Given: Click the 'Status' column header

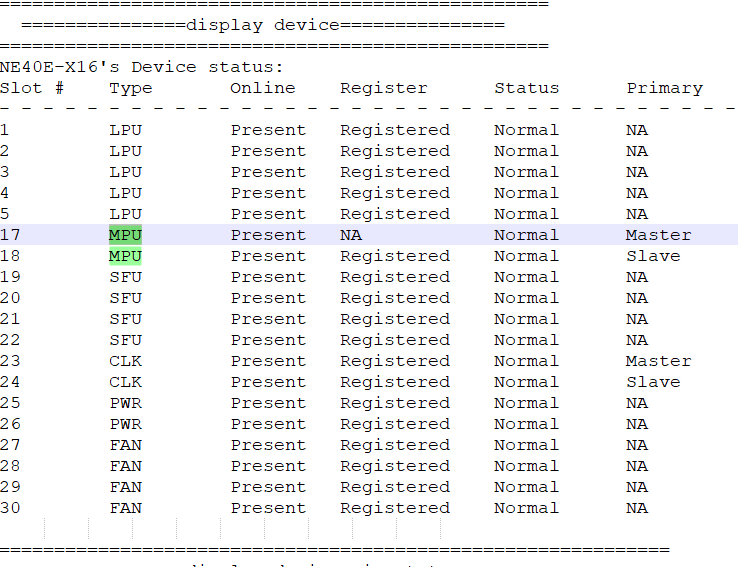Looking at the screenshot, I should 527,88.
